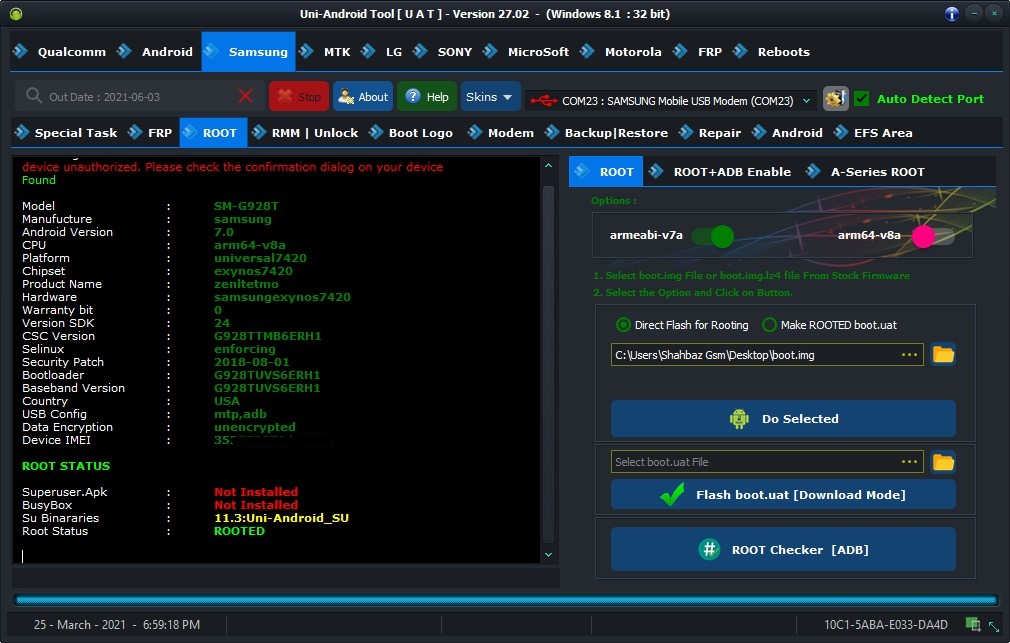Click the blue info icon in title bar
The height and width of the screenshot is (643, 1010).
click(x=951, y=13)
